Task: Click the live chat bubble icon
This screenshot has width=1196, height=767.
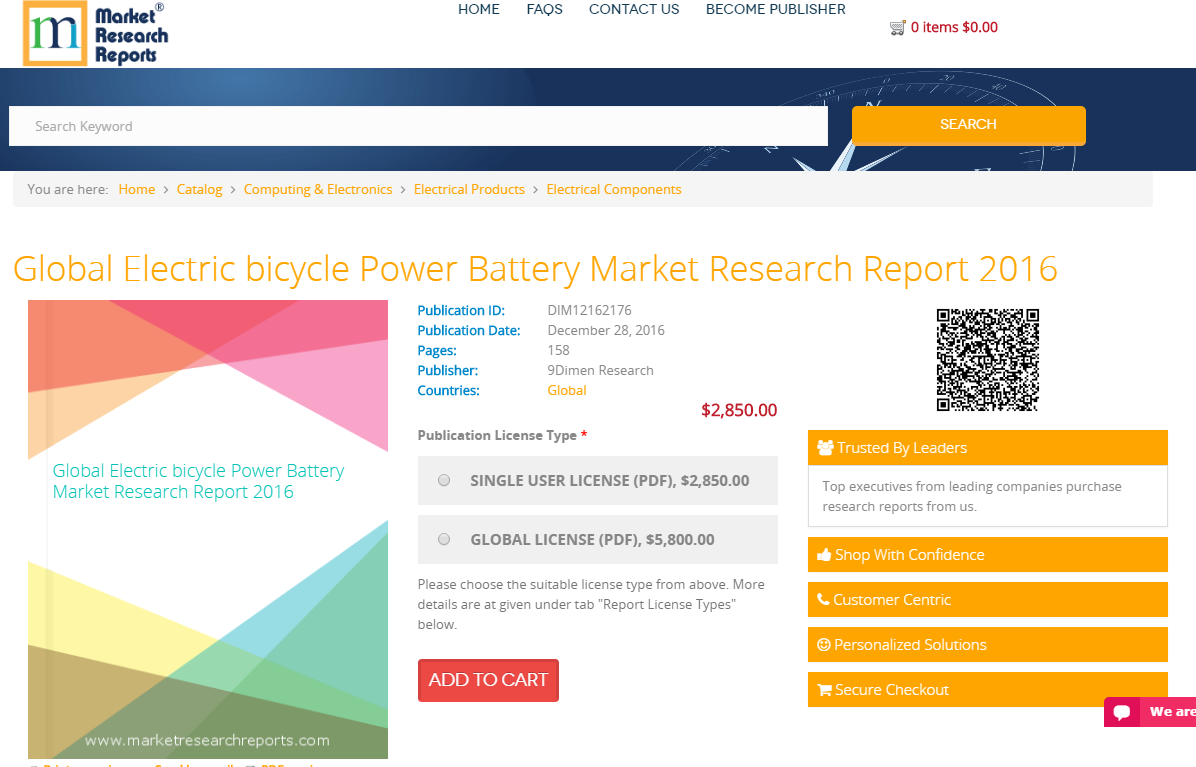Action: (x=1122, y=712)
